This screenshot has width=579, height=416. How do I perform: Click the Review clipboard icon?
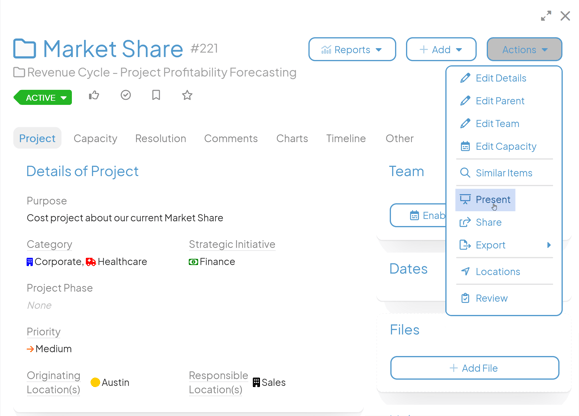point(465,298)
